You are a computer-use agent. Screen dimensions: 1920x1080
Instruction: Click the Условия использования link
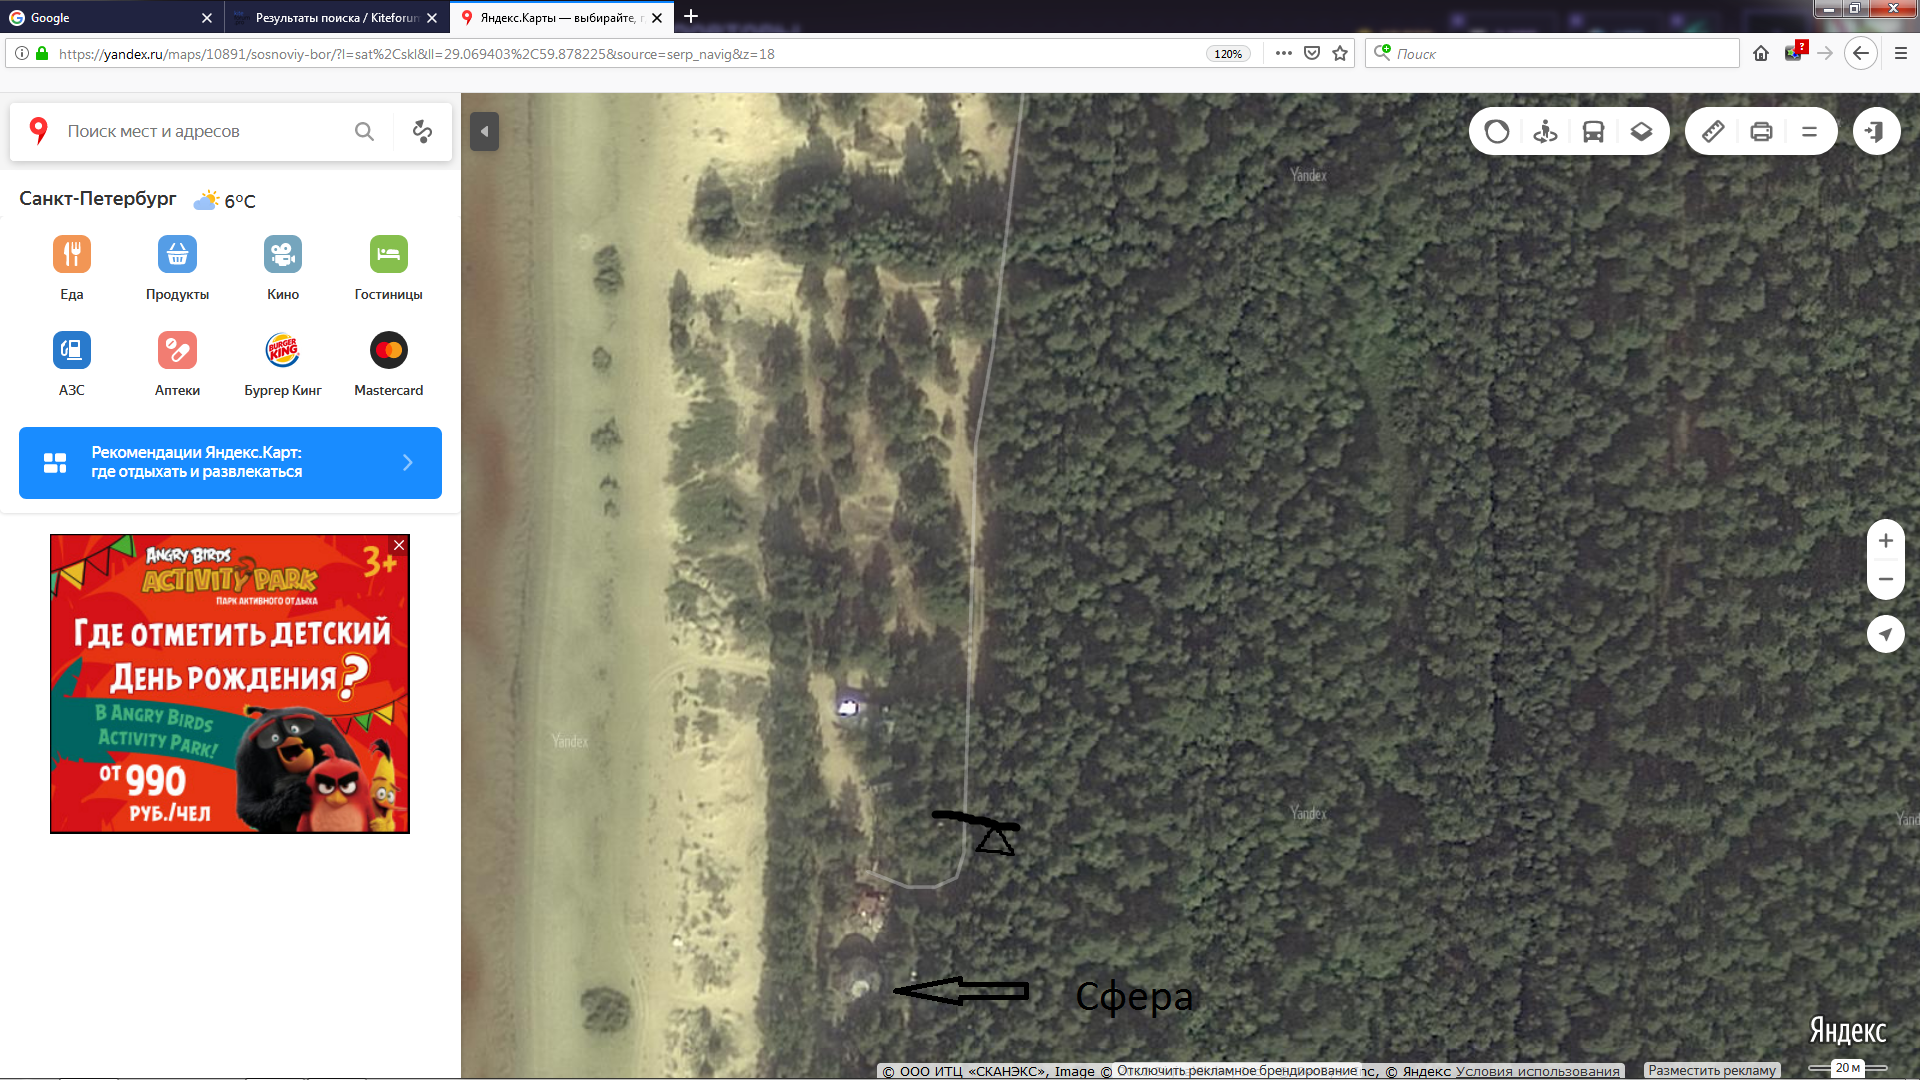(x=1537, y=1071)
